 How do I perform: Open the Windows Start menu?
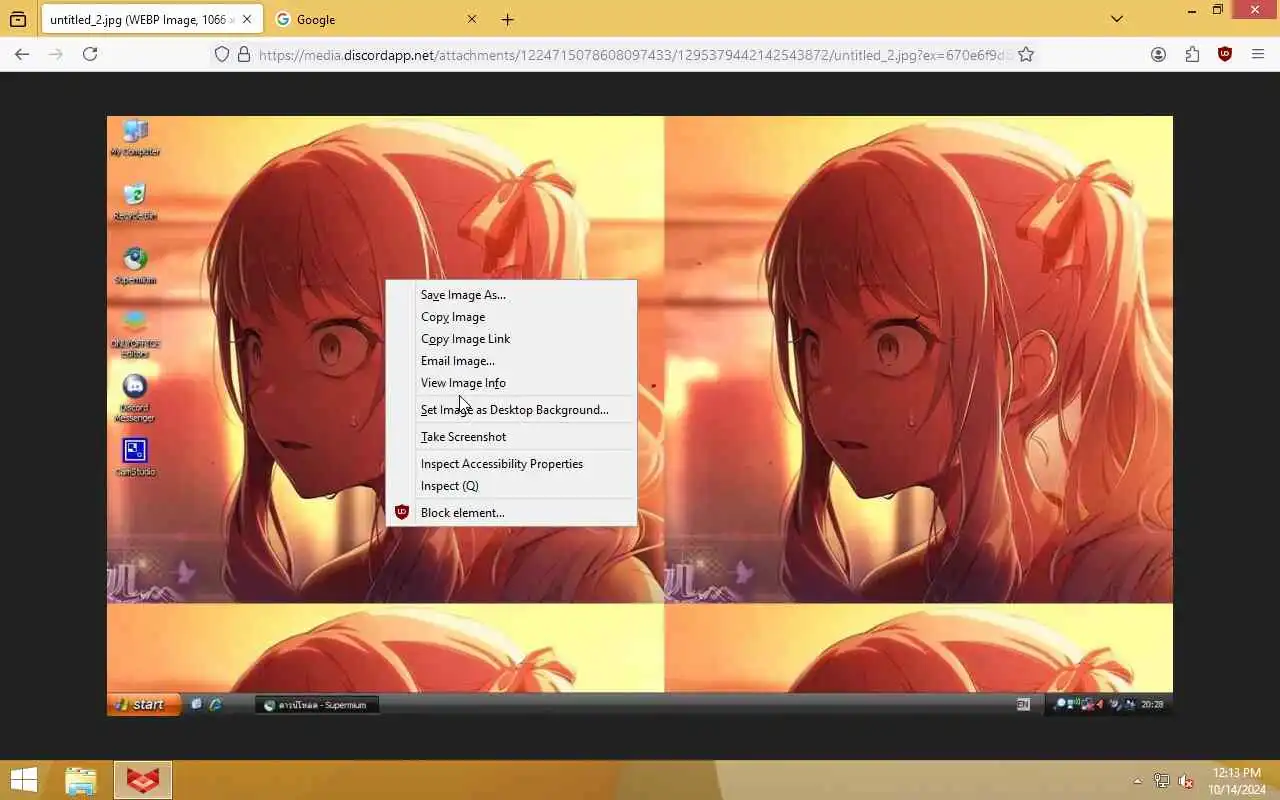point(24,780)
